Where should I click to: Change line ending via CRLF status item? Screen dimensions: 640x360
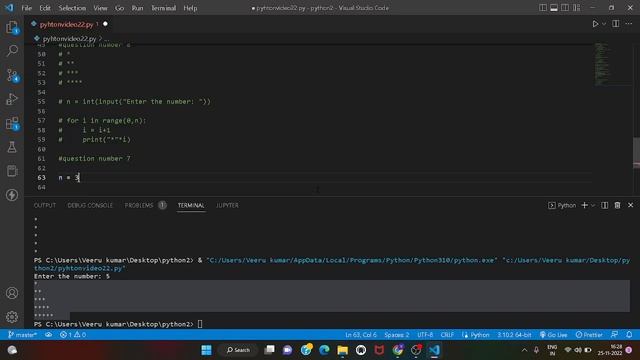(447, 335)
